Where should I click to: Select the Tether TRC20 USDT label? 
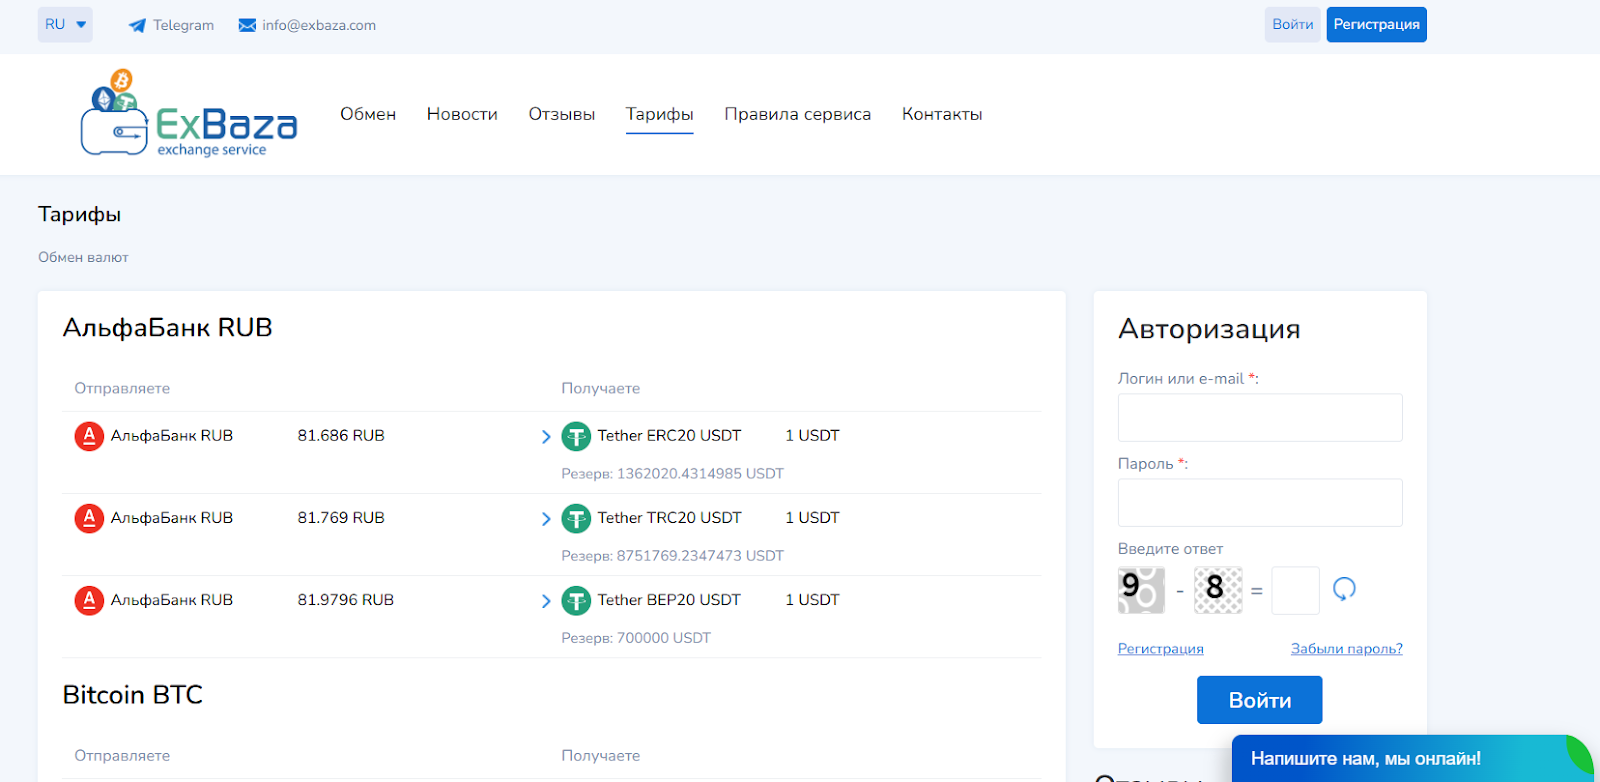pos(669,518)
